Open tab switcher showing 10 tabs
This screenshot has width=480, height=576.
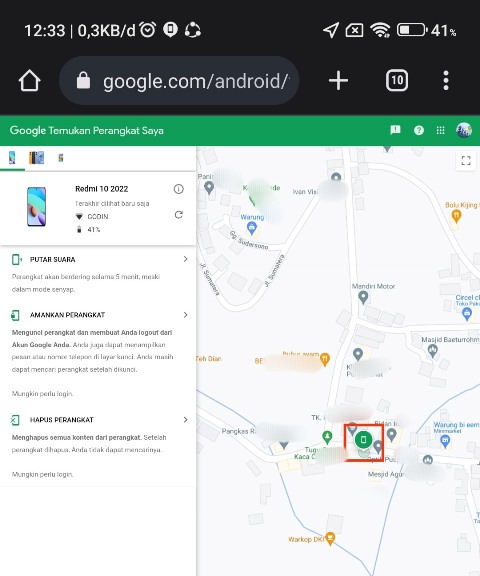coord(397,80)
